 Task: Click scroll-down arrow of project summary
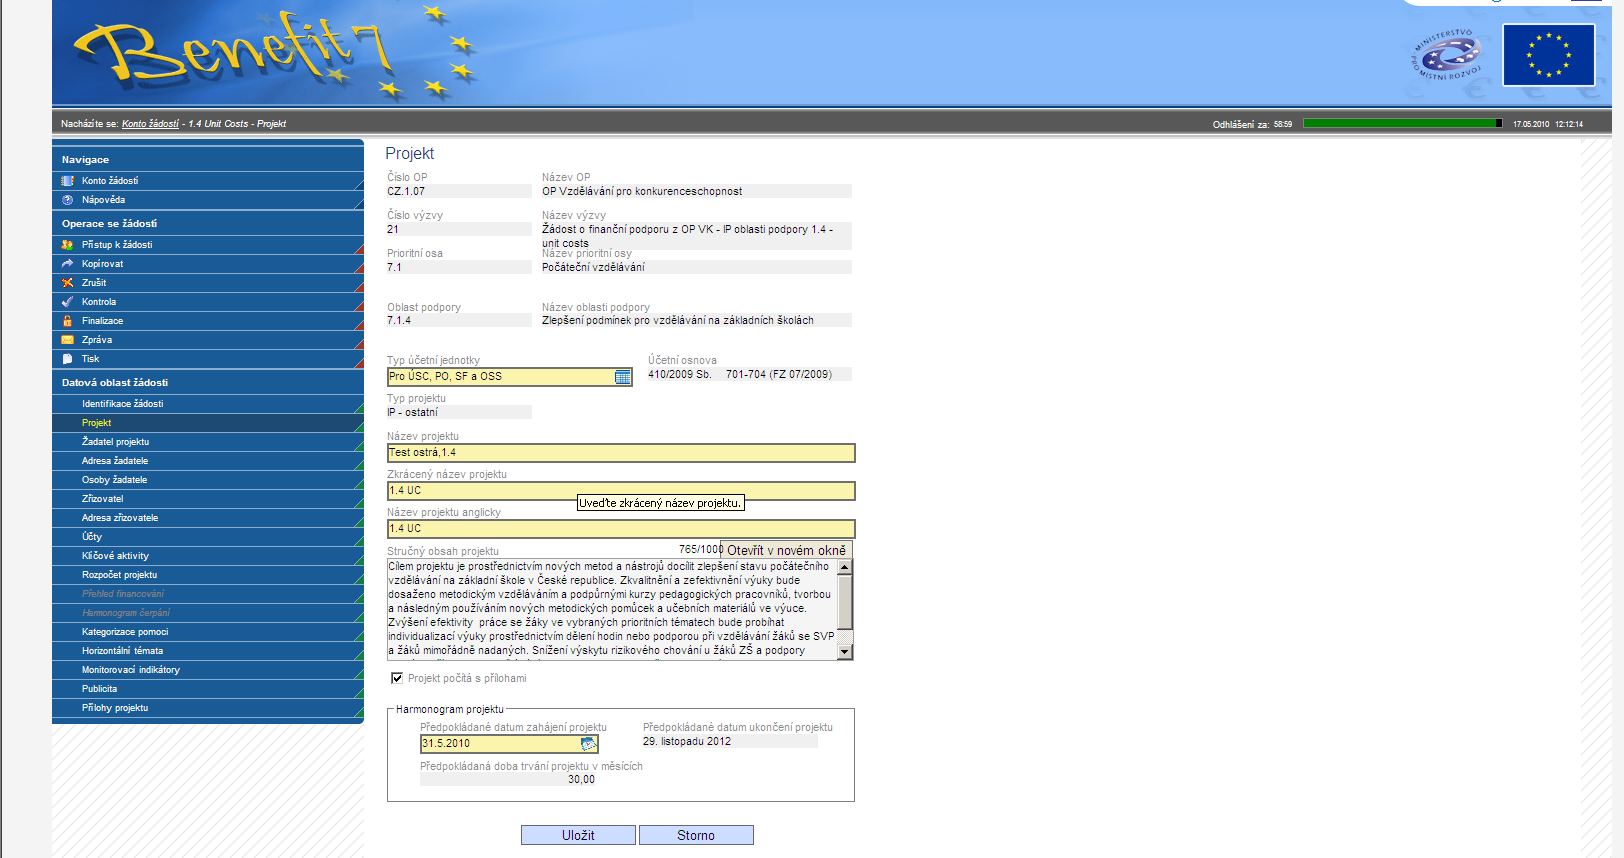(845, 652)
